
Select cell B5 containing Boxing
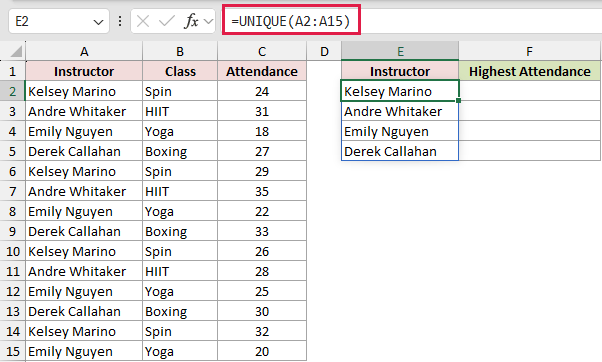click(180, 151)
